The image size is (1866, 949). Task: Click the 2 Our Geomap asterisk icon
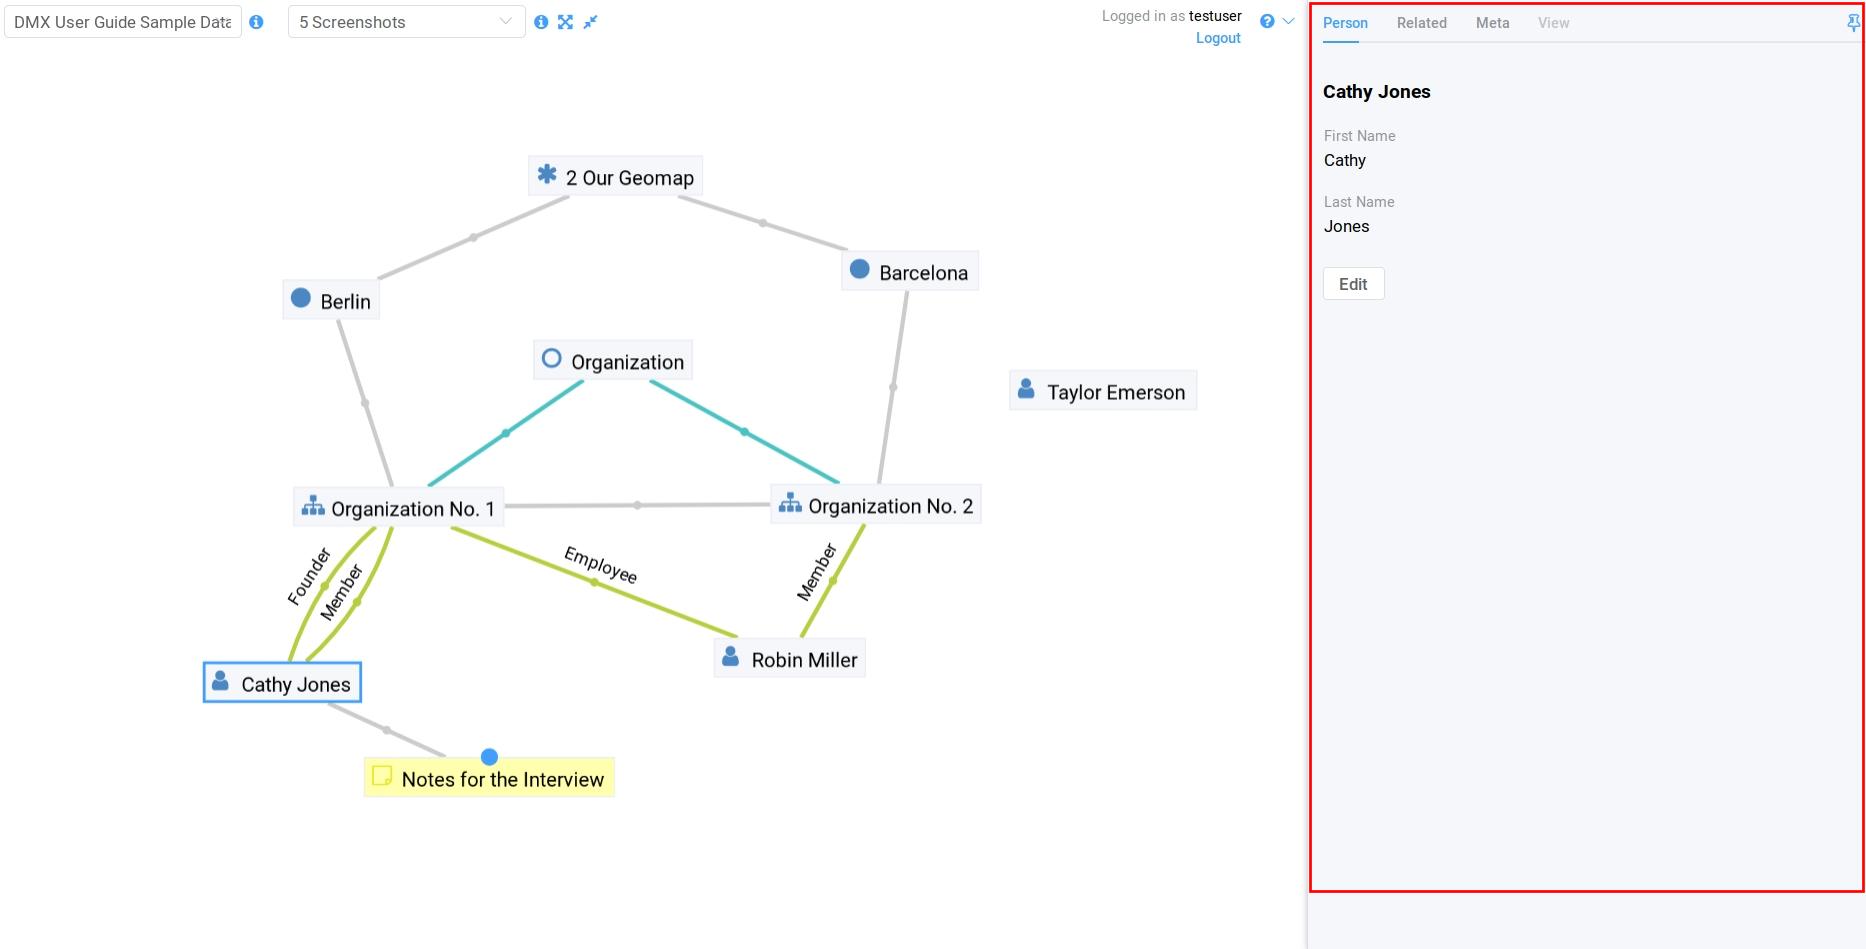(x=547, y=175)
